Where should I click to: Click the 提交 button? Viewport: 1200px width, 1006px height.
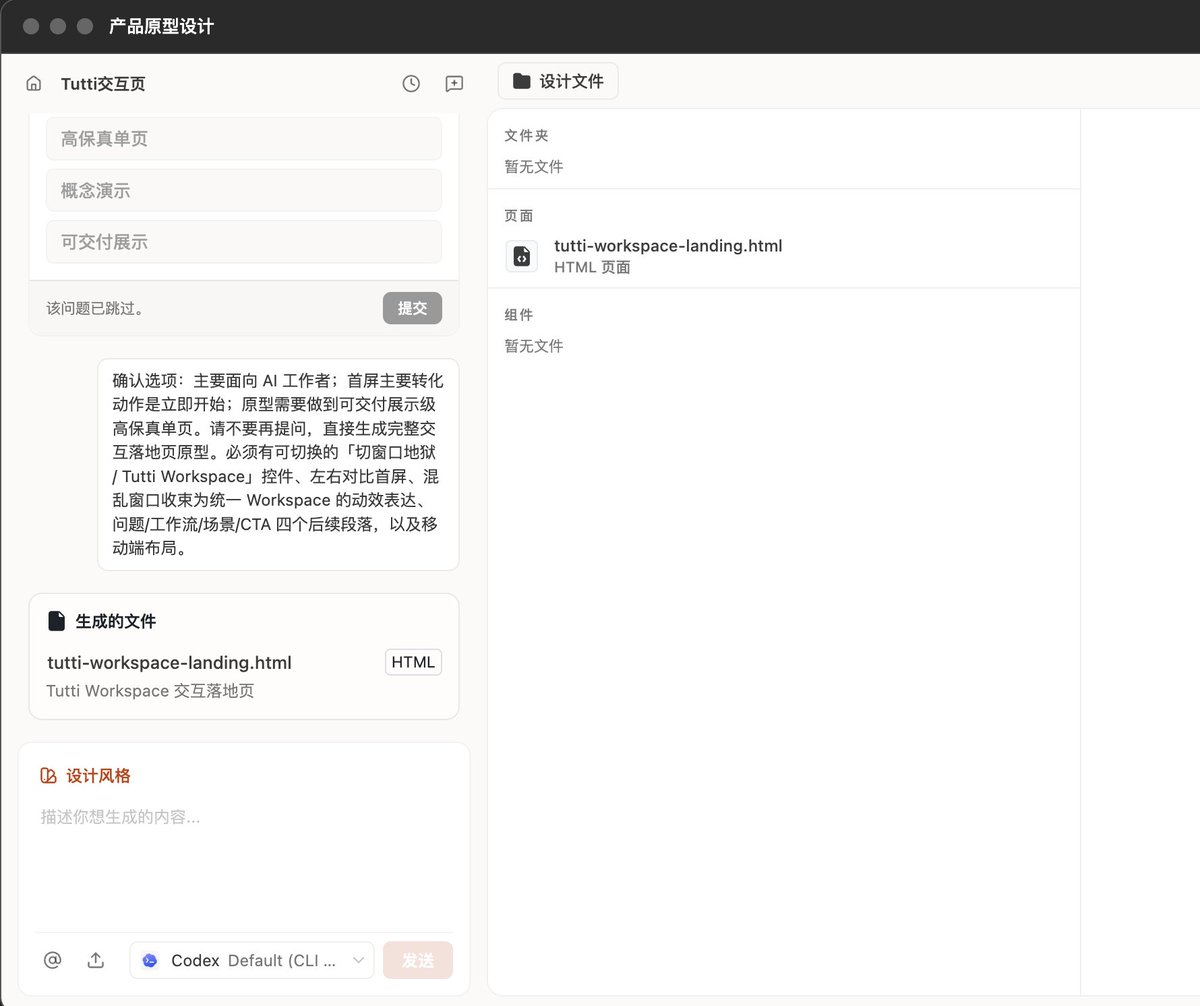click(x=412, y=308)
